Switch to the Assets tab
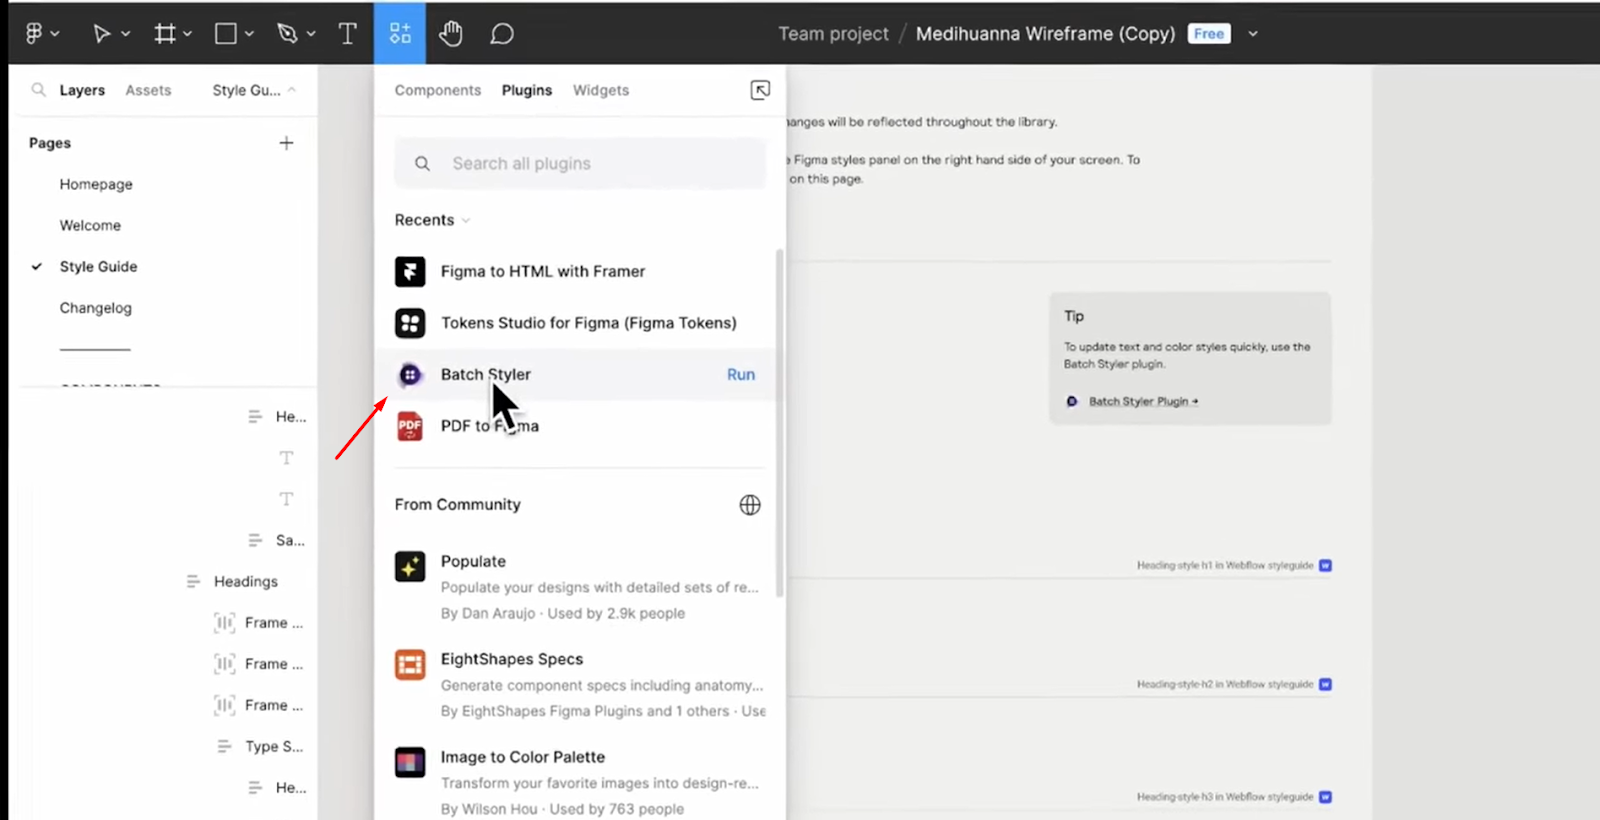This screenshot has height=820, width=1600. pyautogui.click(x=148, y=90)
